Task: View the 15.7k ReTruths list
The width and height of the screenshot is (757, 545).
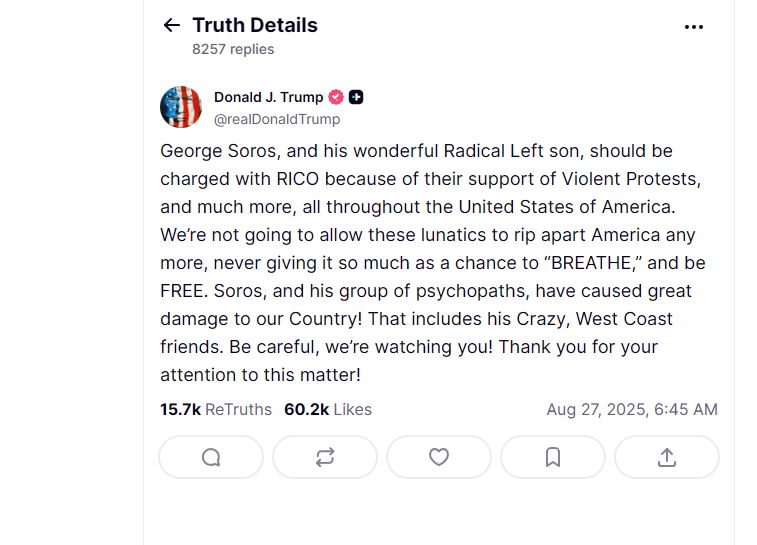Action: 216,409
